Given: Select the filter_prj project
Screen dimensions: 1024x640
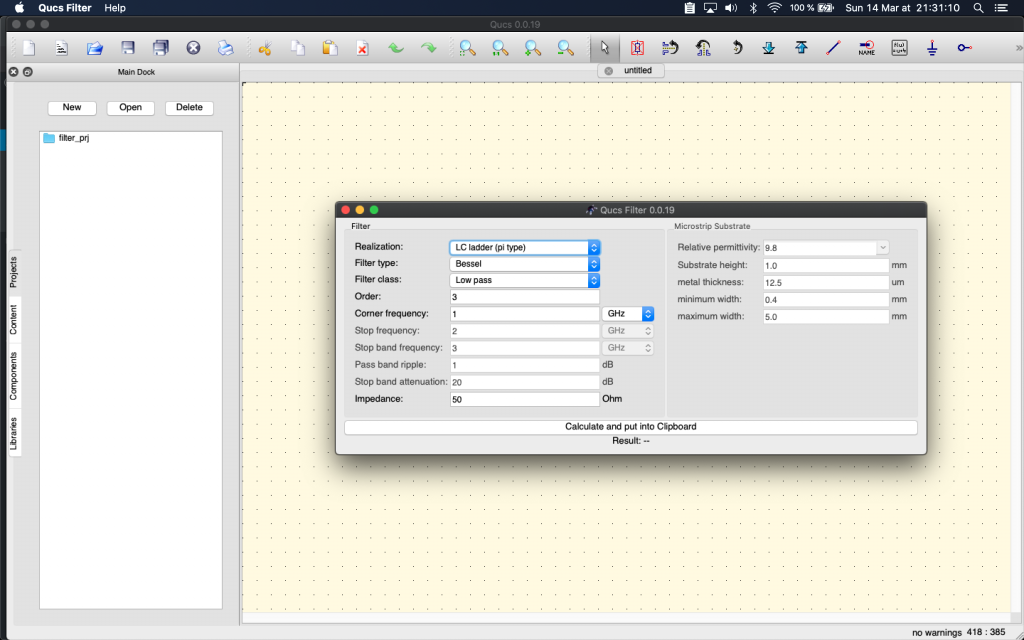Looking at the screenshot, I should pyautogui.click(x=67, y=138).
